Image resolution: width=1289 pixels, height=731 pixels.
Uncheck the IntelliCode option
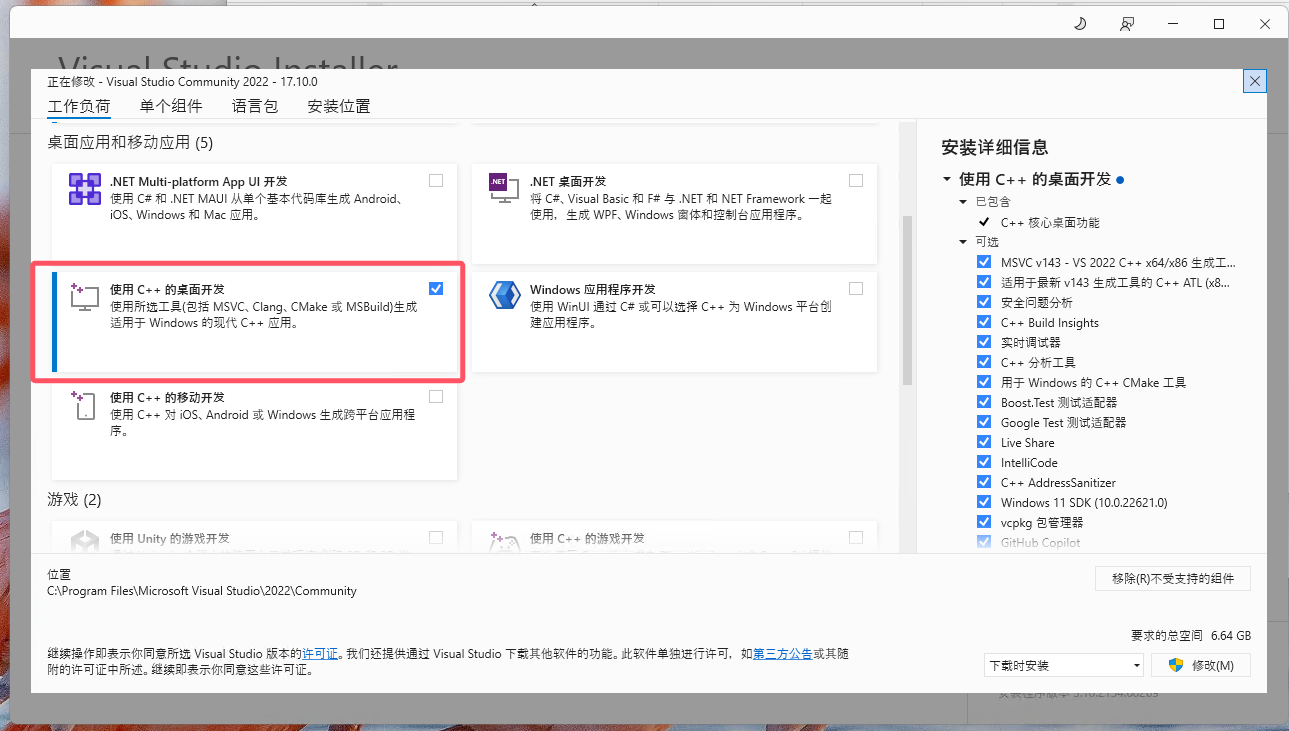984,462
